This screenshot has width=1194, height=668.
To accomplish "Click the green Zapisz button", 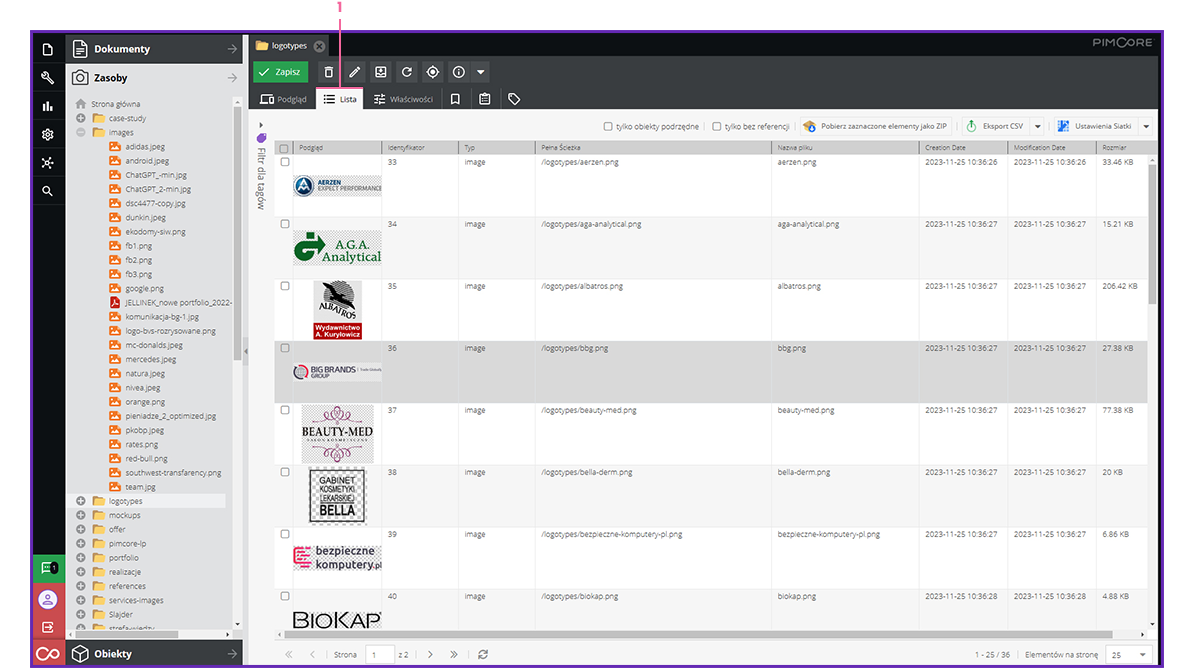I will click(x=280, y=72).
